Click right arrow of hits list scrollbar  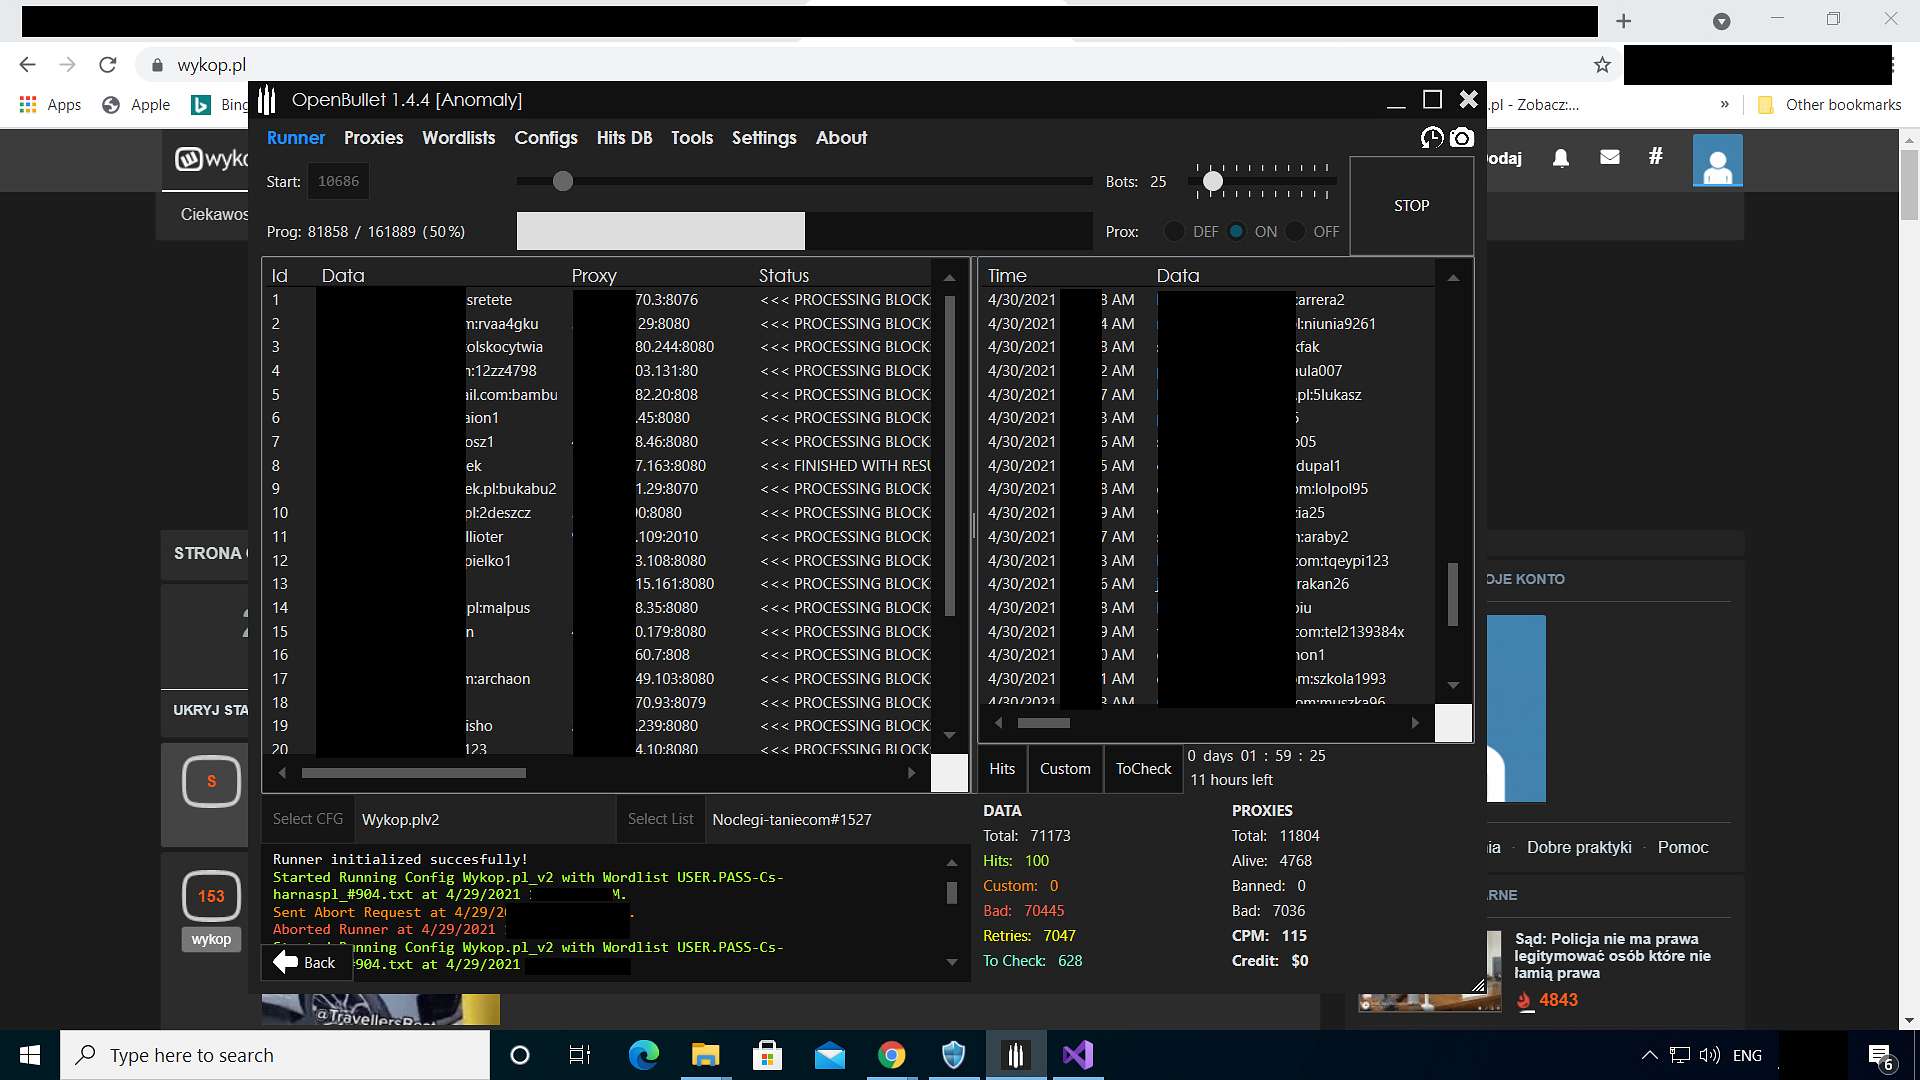point(1414,722)
